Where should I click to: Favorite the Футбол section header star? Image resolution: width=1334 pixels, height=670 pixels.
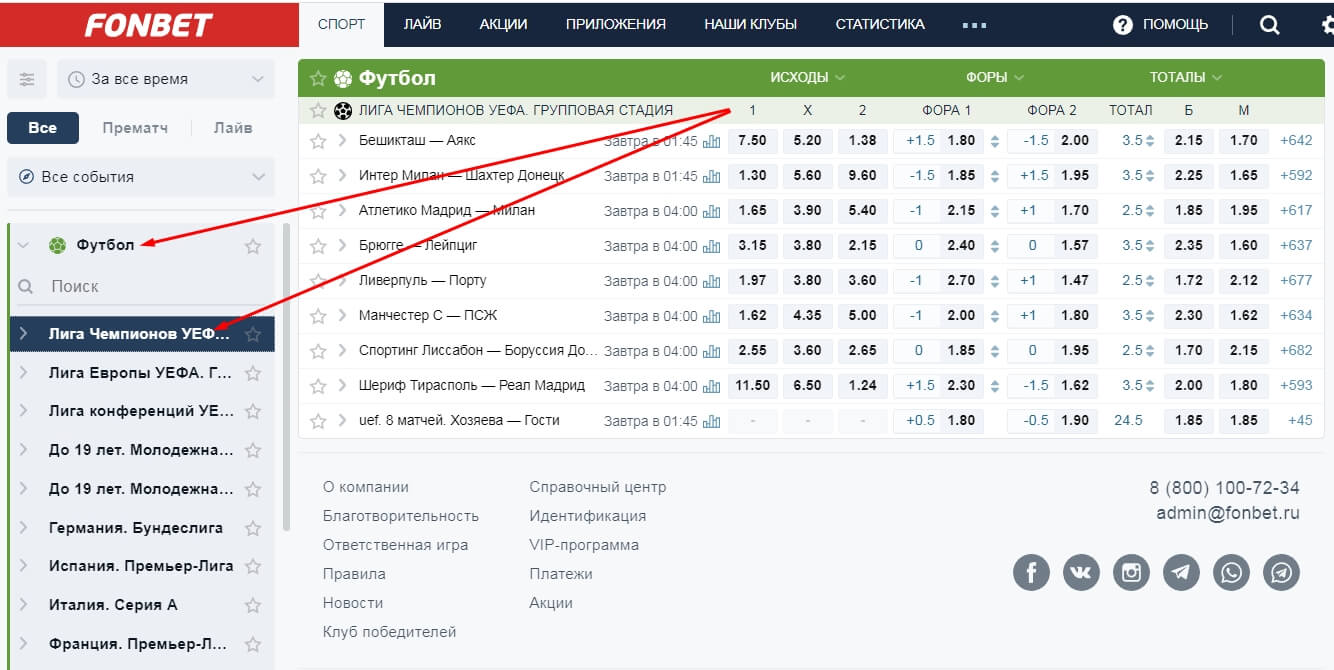(318, 78)
